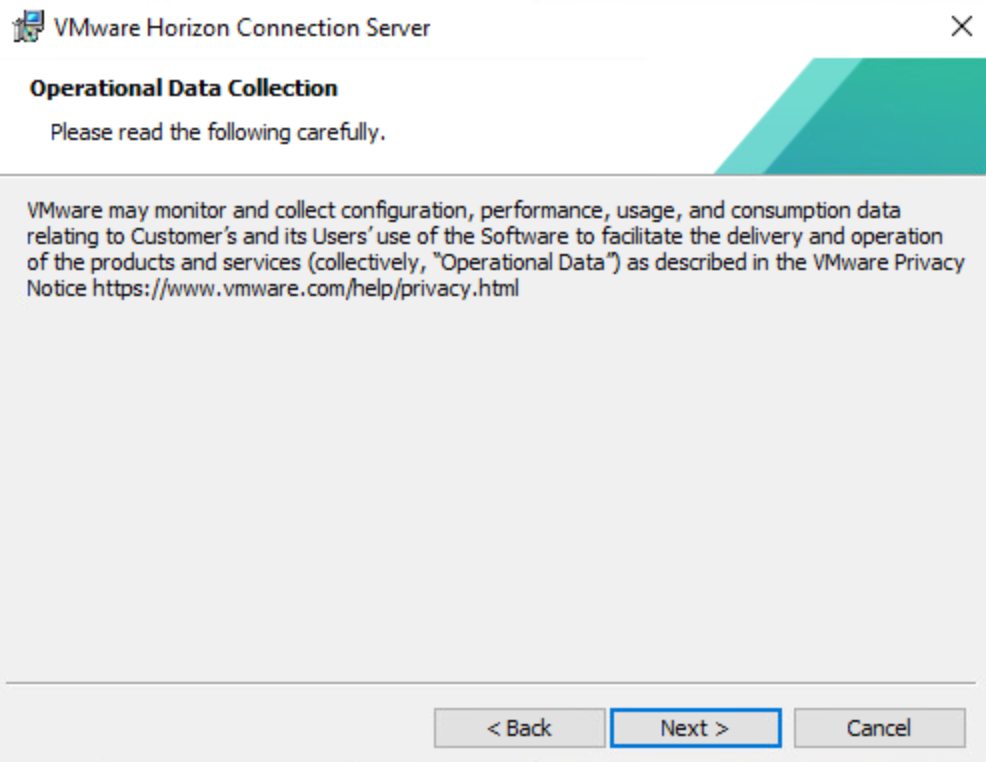Click the separator line above the buttons

pos(490,684)
